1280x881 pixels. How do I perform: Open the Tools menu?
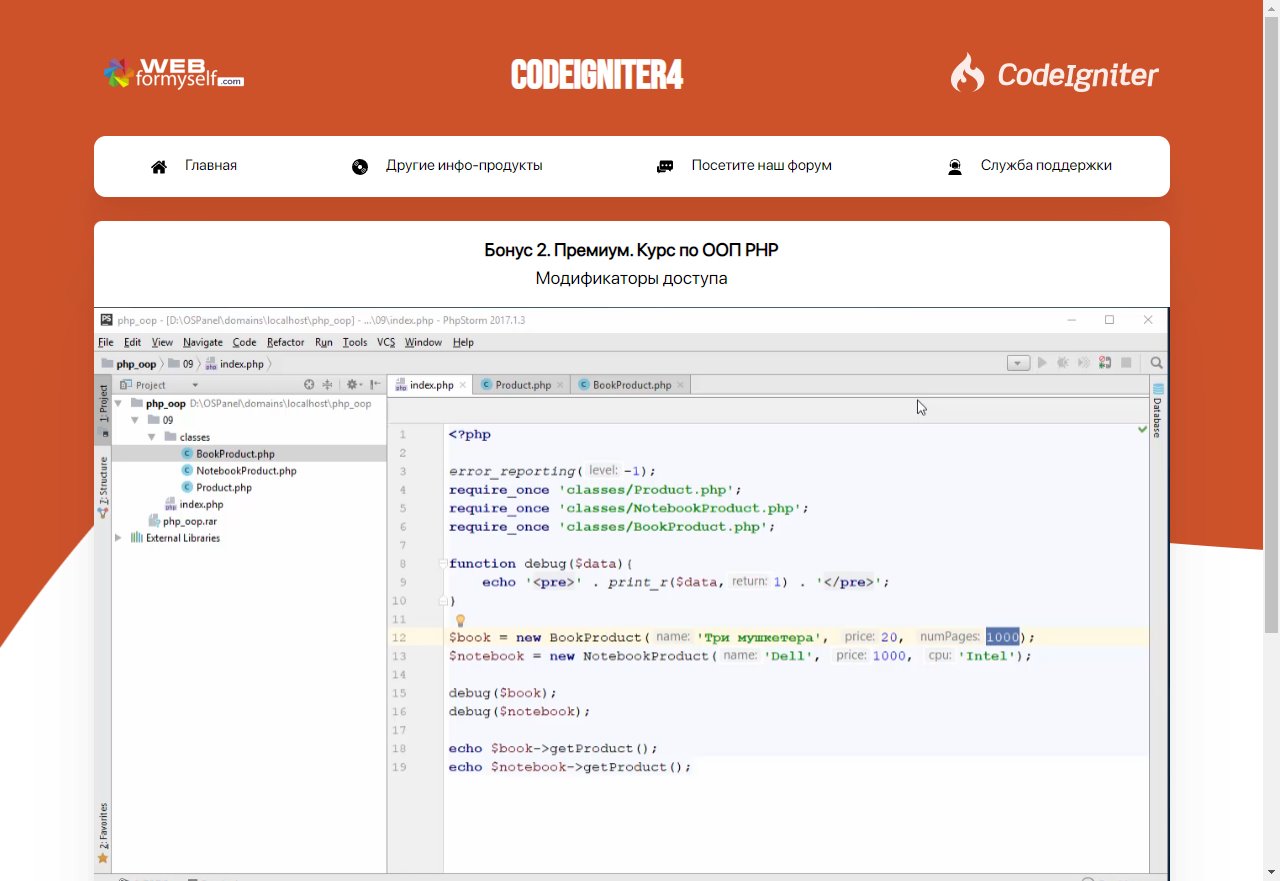pyautogui.click(x=355, y=342)
